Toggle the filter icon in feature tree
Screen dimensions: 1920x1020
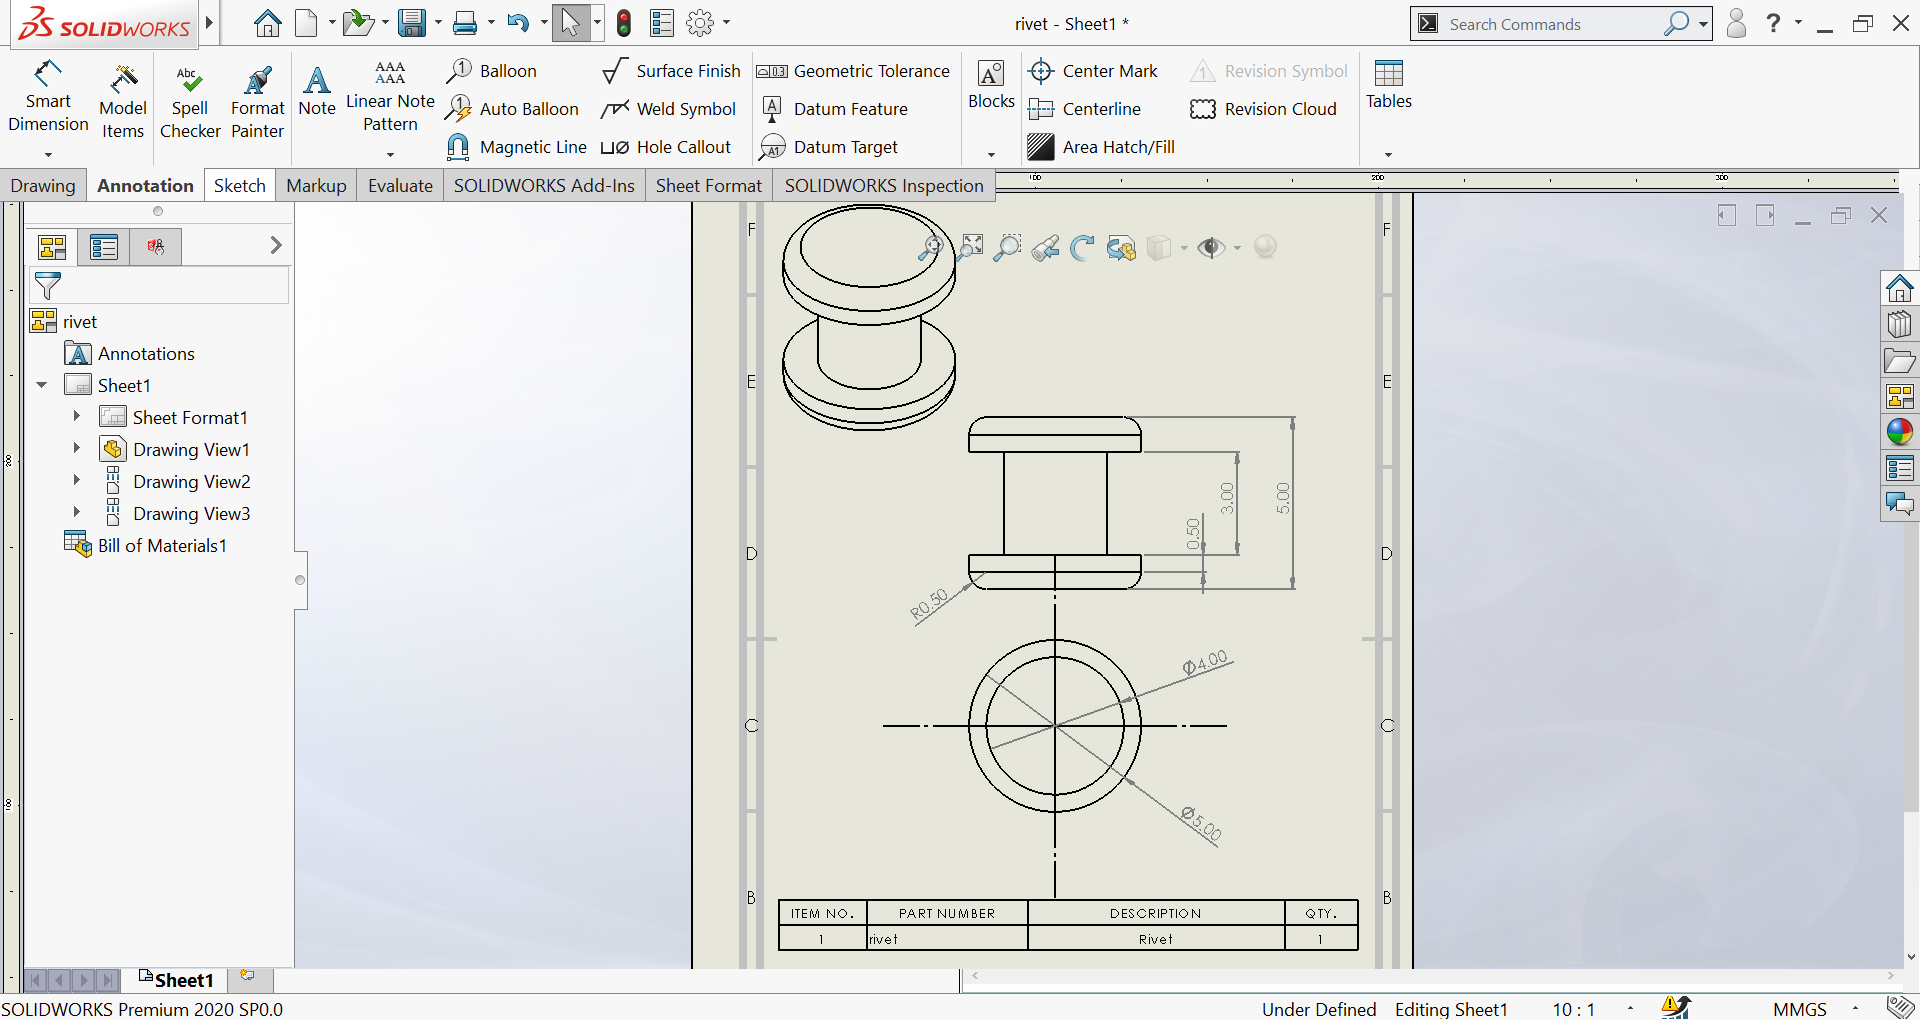(x=48, y=286)
